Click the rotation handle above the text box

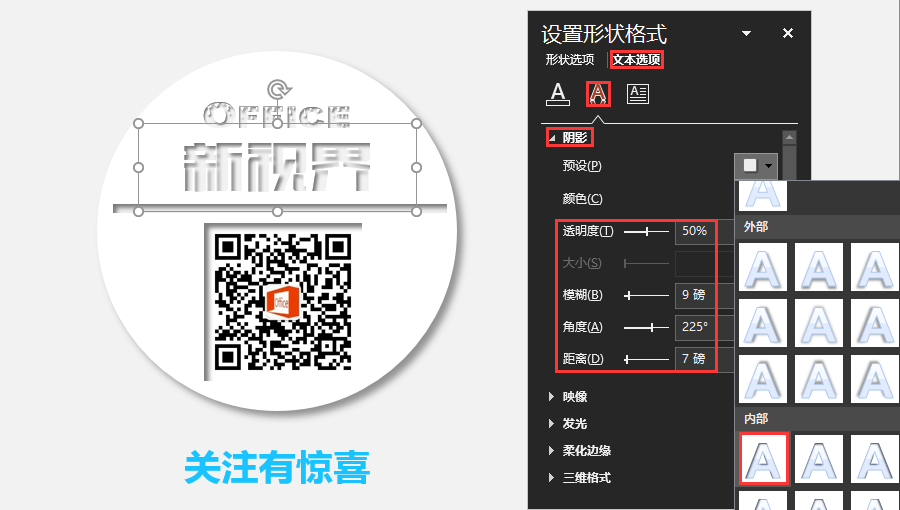tap(277, 89)
